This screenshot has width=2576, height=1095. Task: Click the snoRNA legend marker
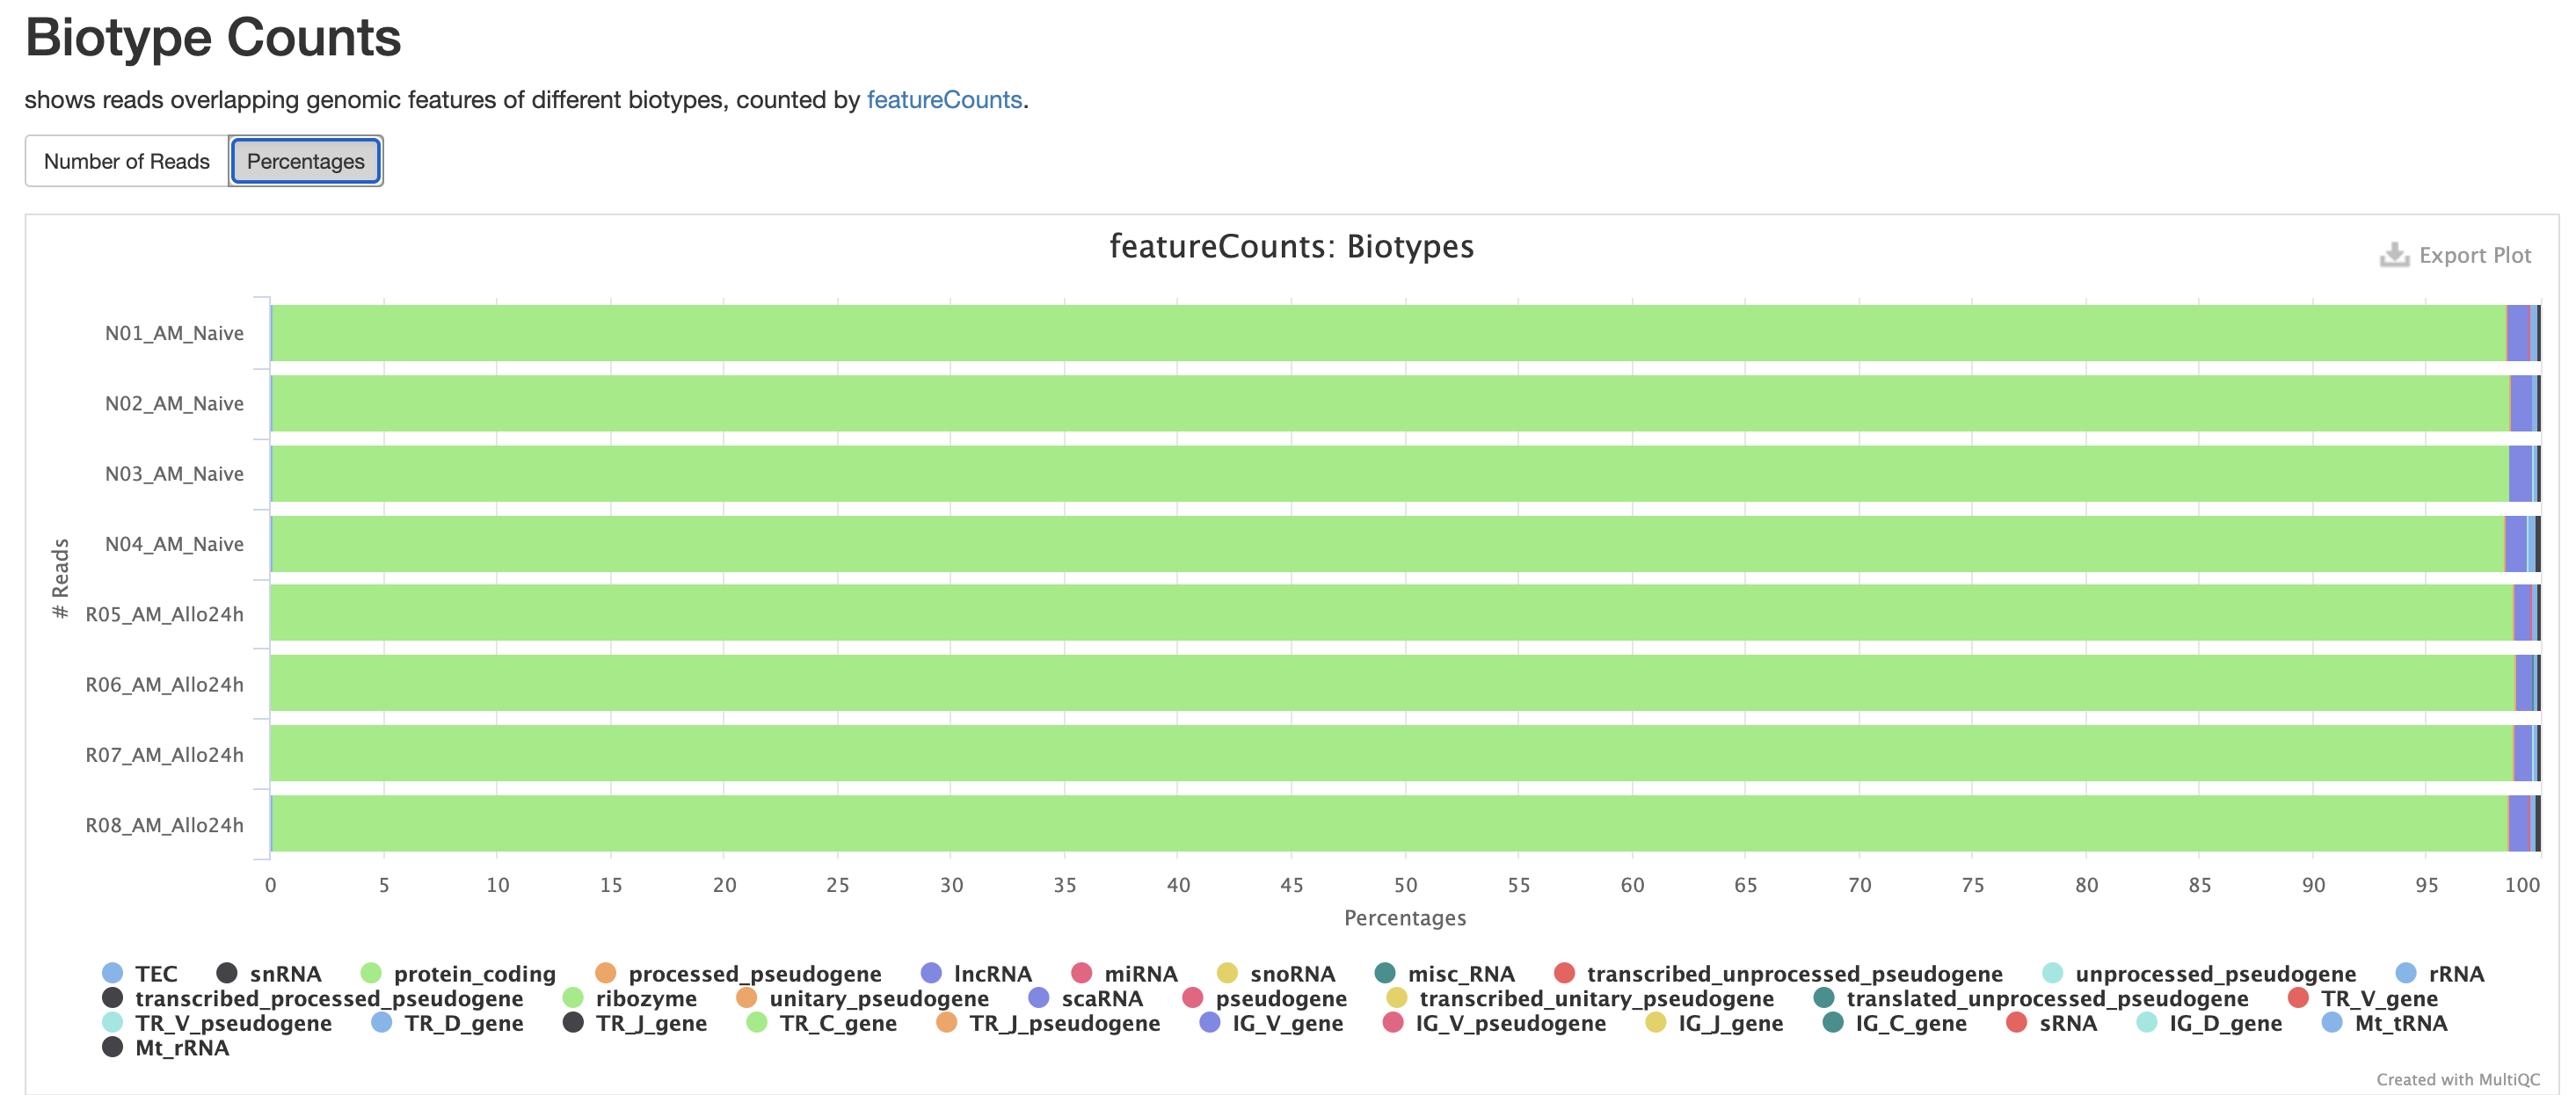tap(1227, 973)
